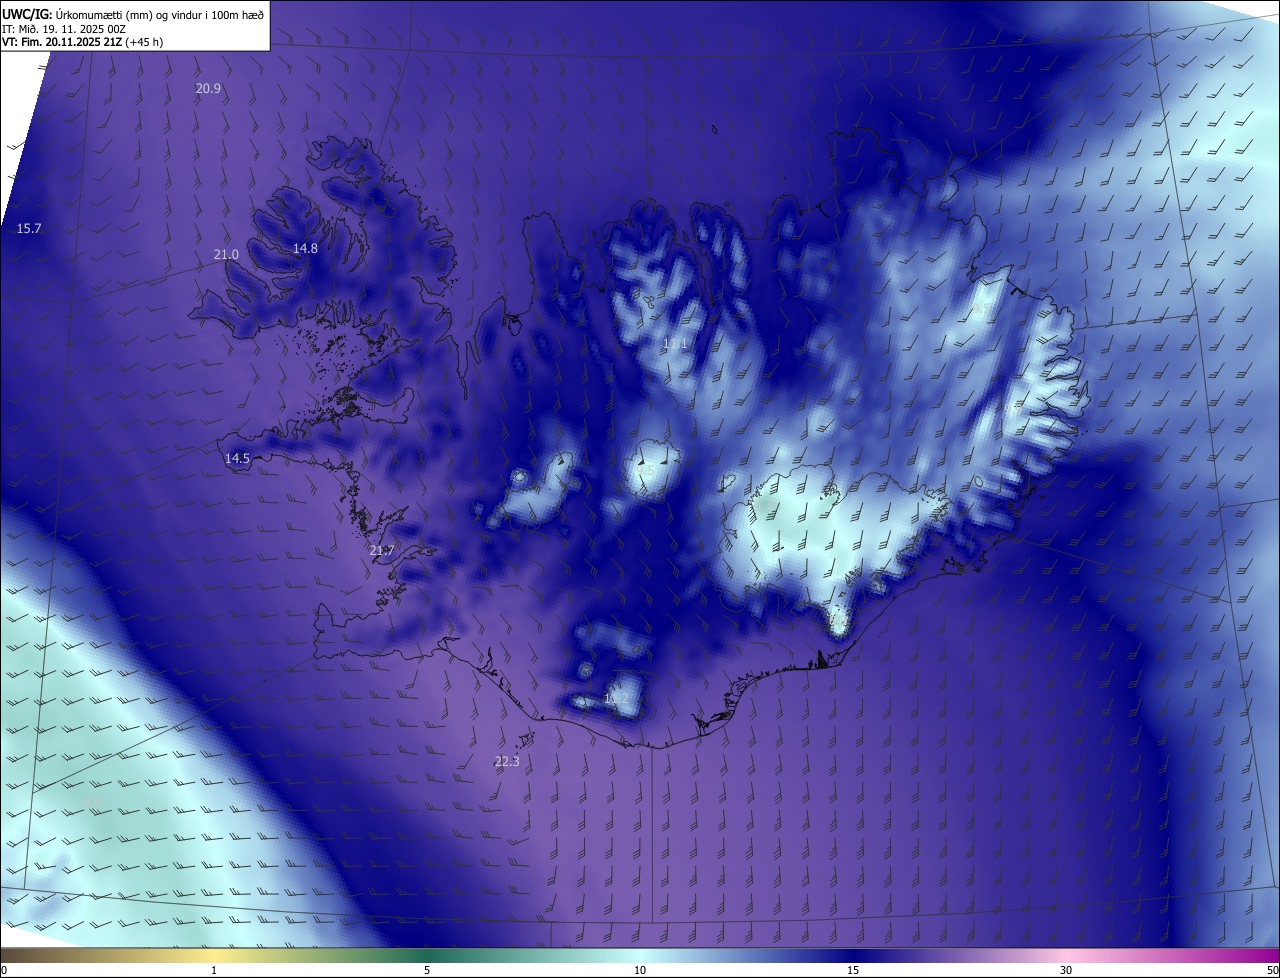This screenshot has width=1280, height=978.
Task: Click the 20.9 value label on the map
Action: (208, 89)
